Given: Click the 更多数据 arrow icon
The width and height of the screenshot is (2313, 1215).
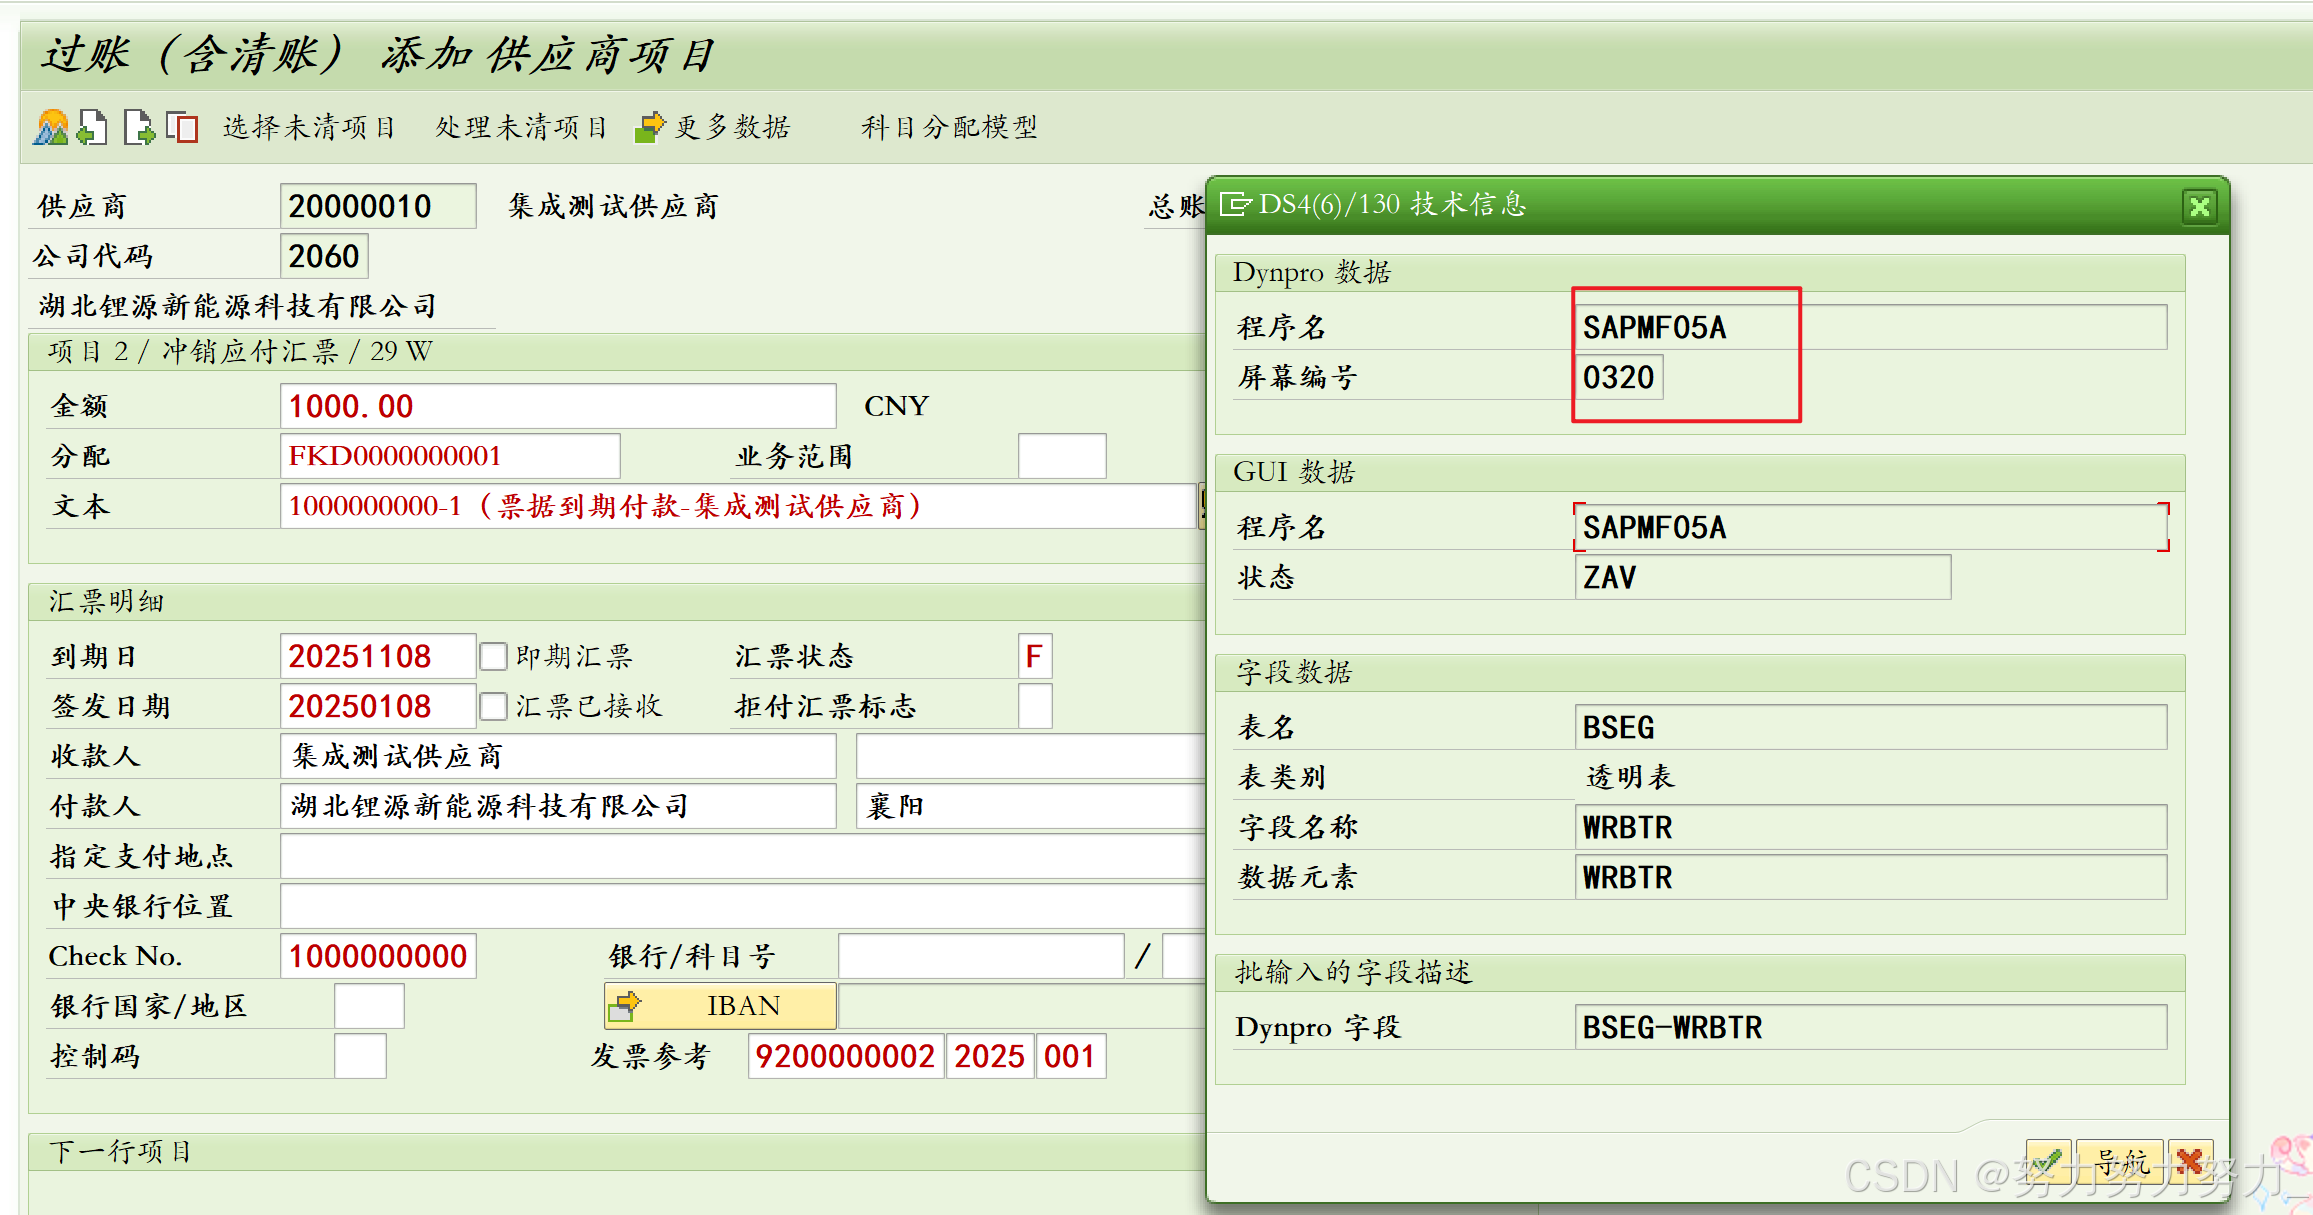Looking at the screenshot, I should click(650, 128).
